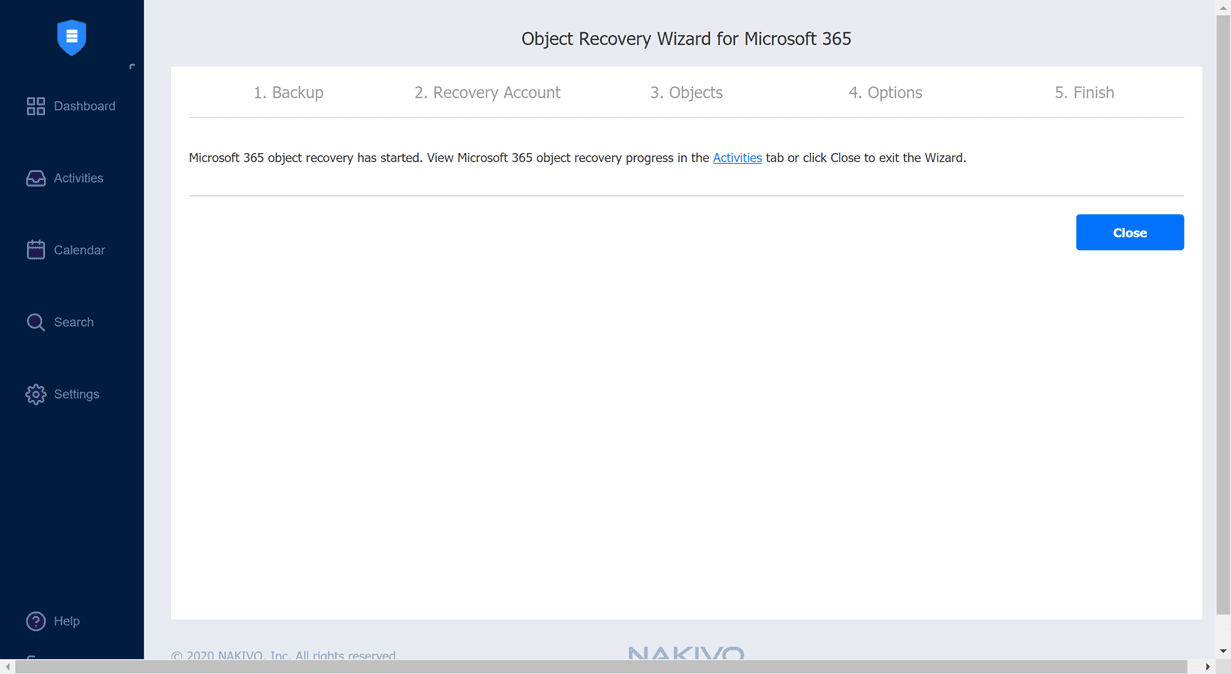This screenshot has height=674, width=1231.
Task: Follow the Activities hyperlink in the message
Action: click(737, 157)
